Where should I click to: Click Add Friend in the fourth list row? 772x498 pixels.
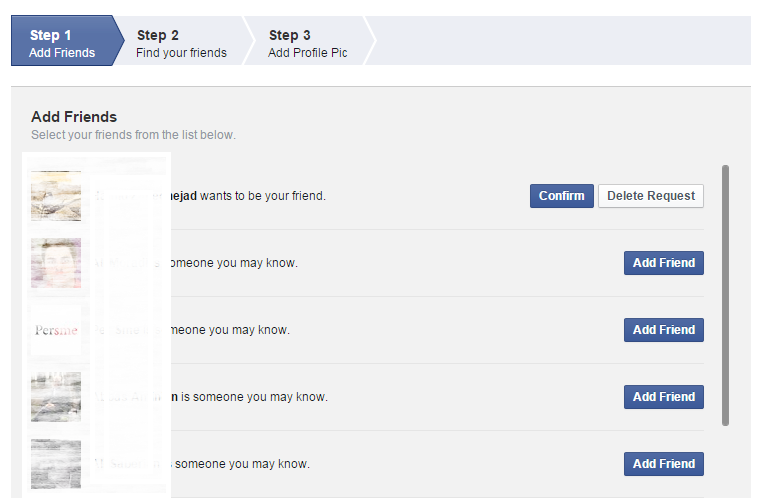click(663, 397)
